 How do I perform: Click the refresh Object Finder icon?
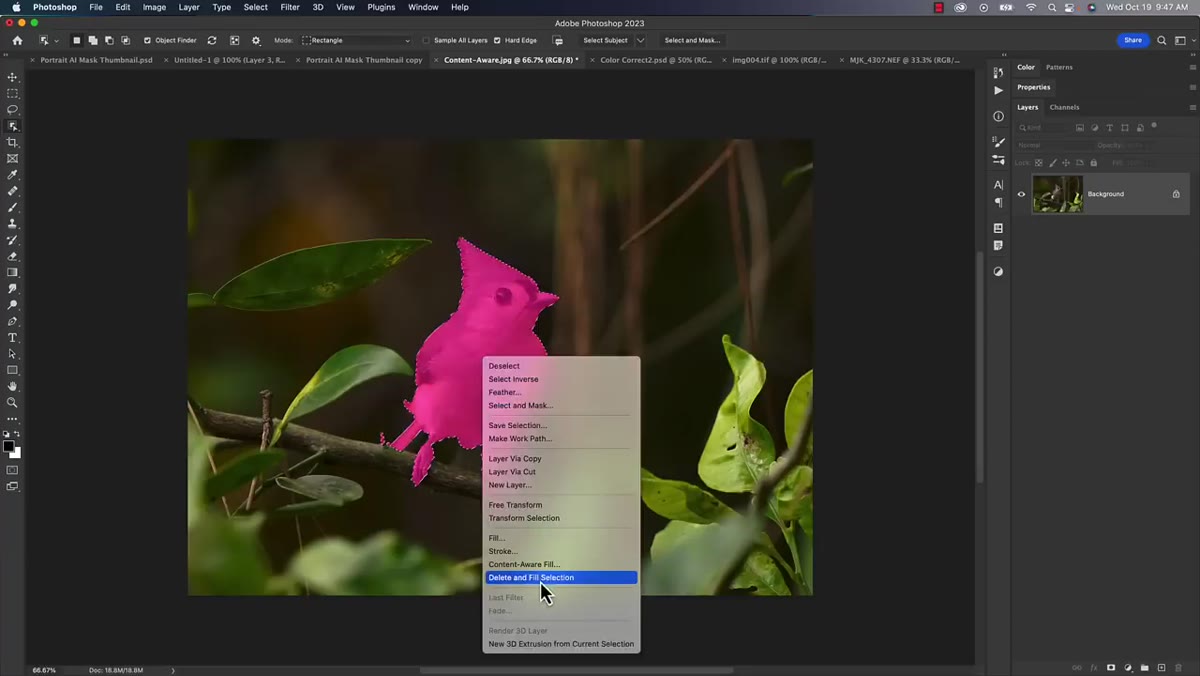tap(212, 40)
